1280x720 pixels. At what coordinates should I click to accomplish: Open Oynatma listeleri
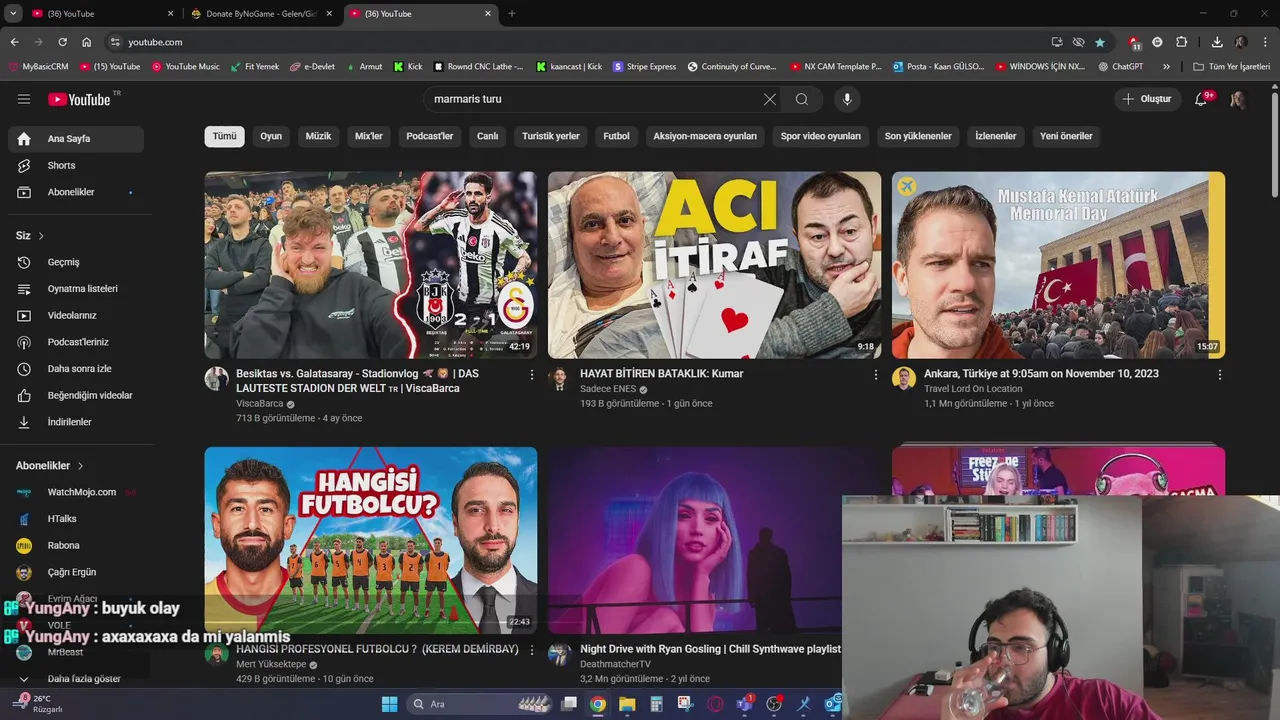pos(76,289)
